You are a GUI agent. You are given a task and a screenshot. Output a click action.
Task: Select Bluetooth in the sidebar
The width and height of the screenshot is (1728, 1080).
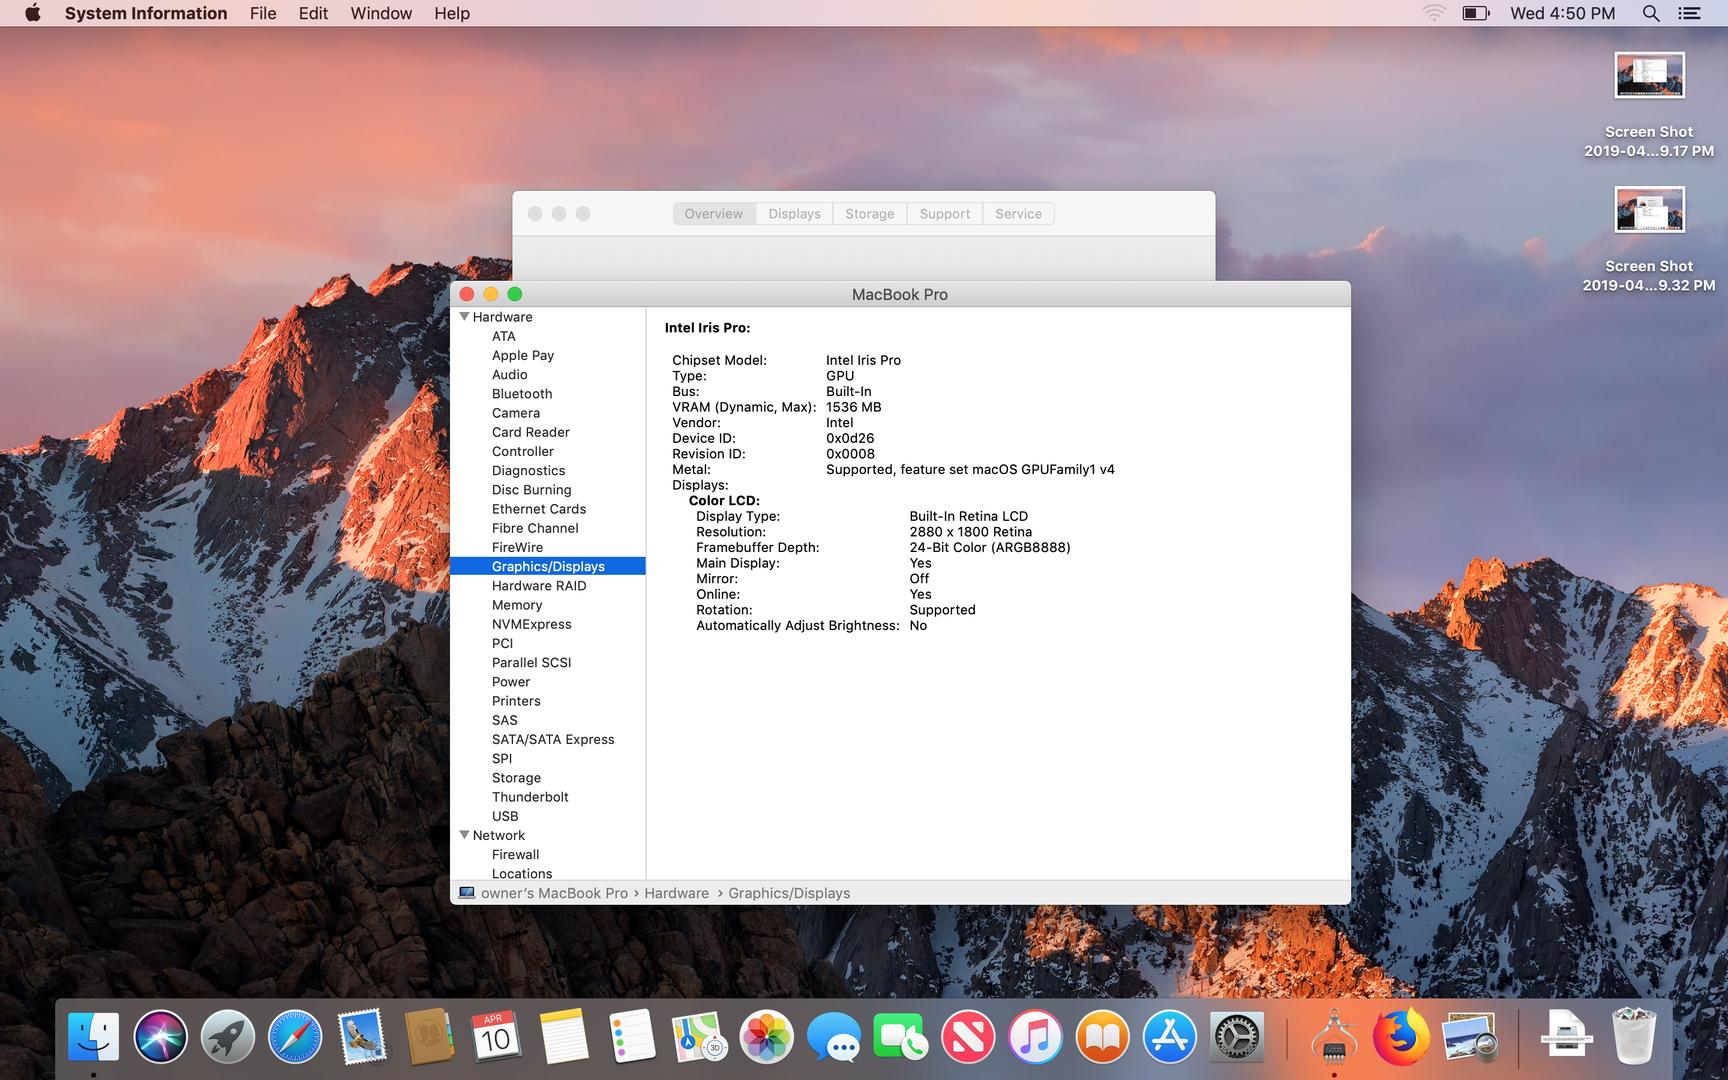pos(522,393)
